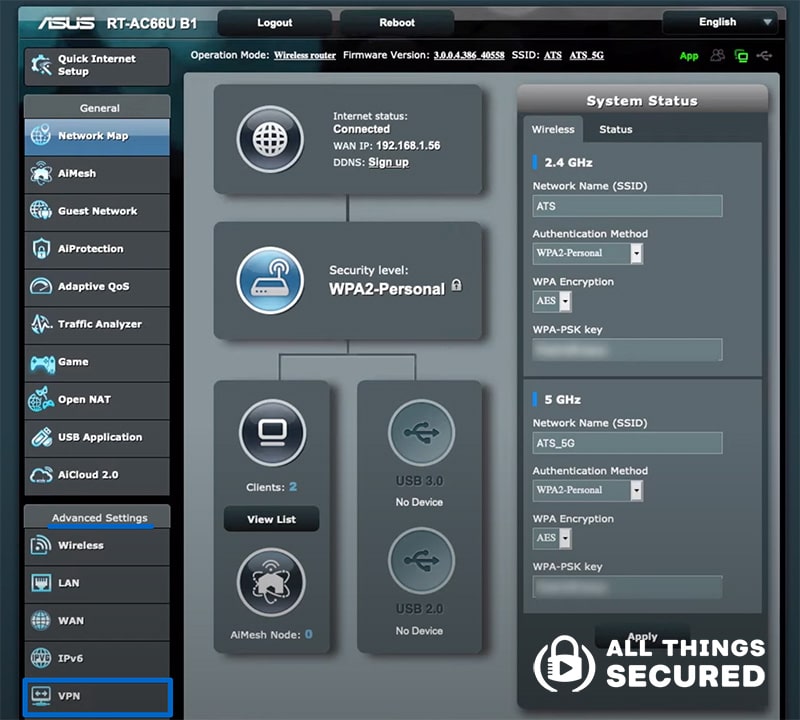Screen dimensions: 800x720
Task: Select the AiMesh sidebar icon
Action: (96, 173)
